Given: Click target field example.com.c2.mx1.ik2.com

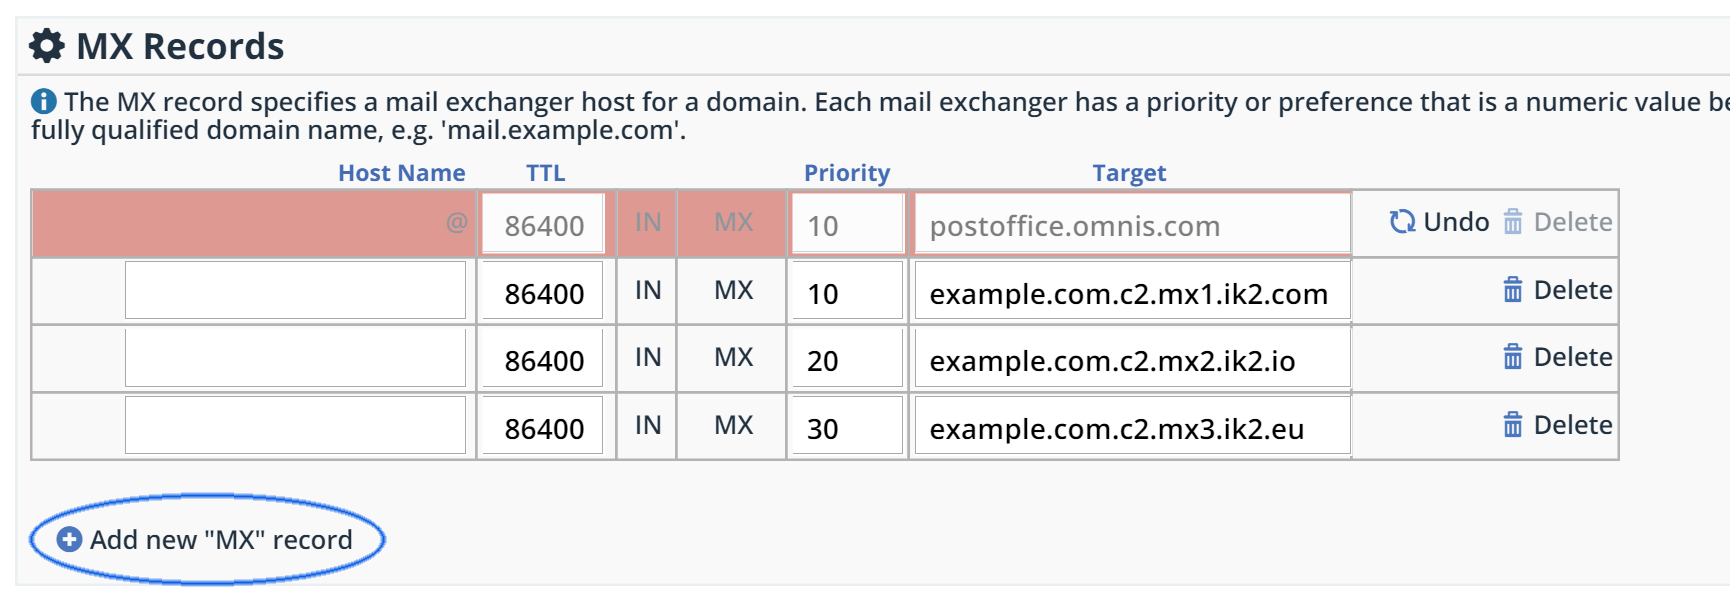Looking at the screenshot, I should pyautogui.click(x=1131, y=292).
